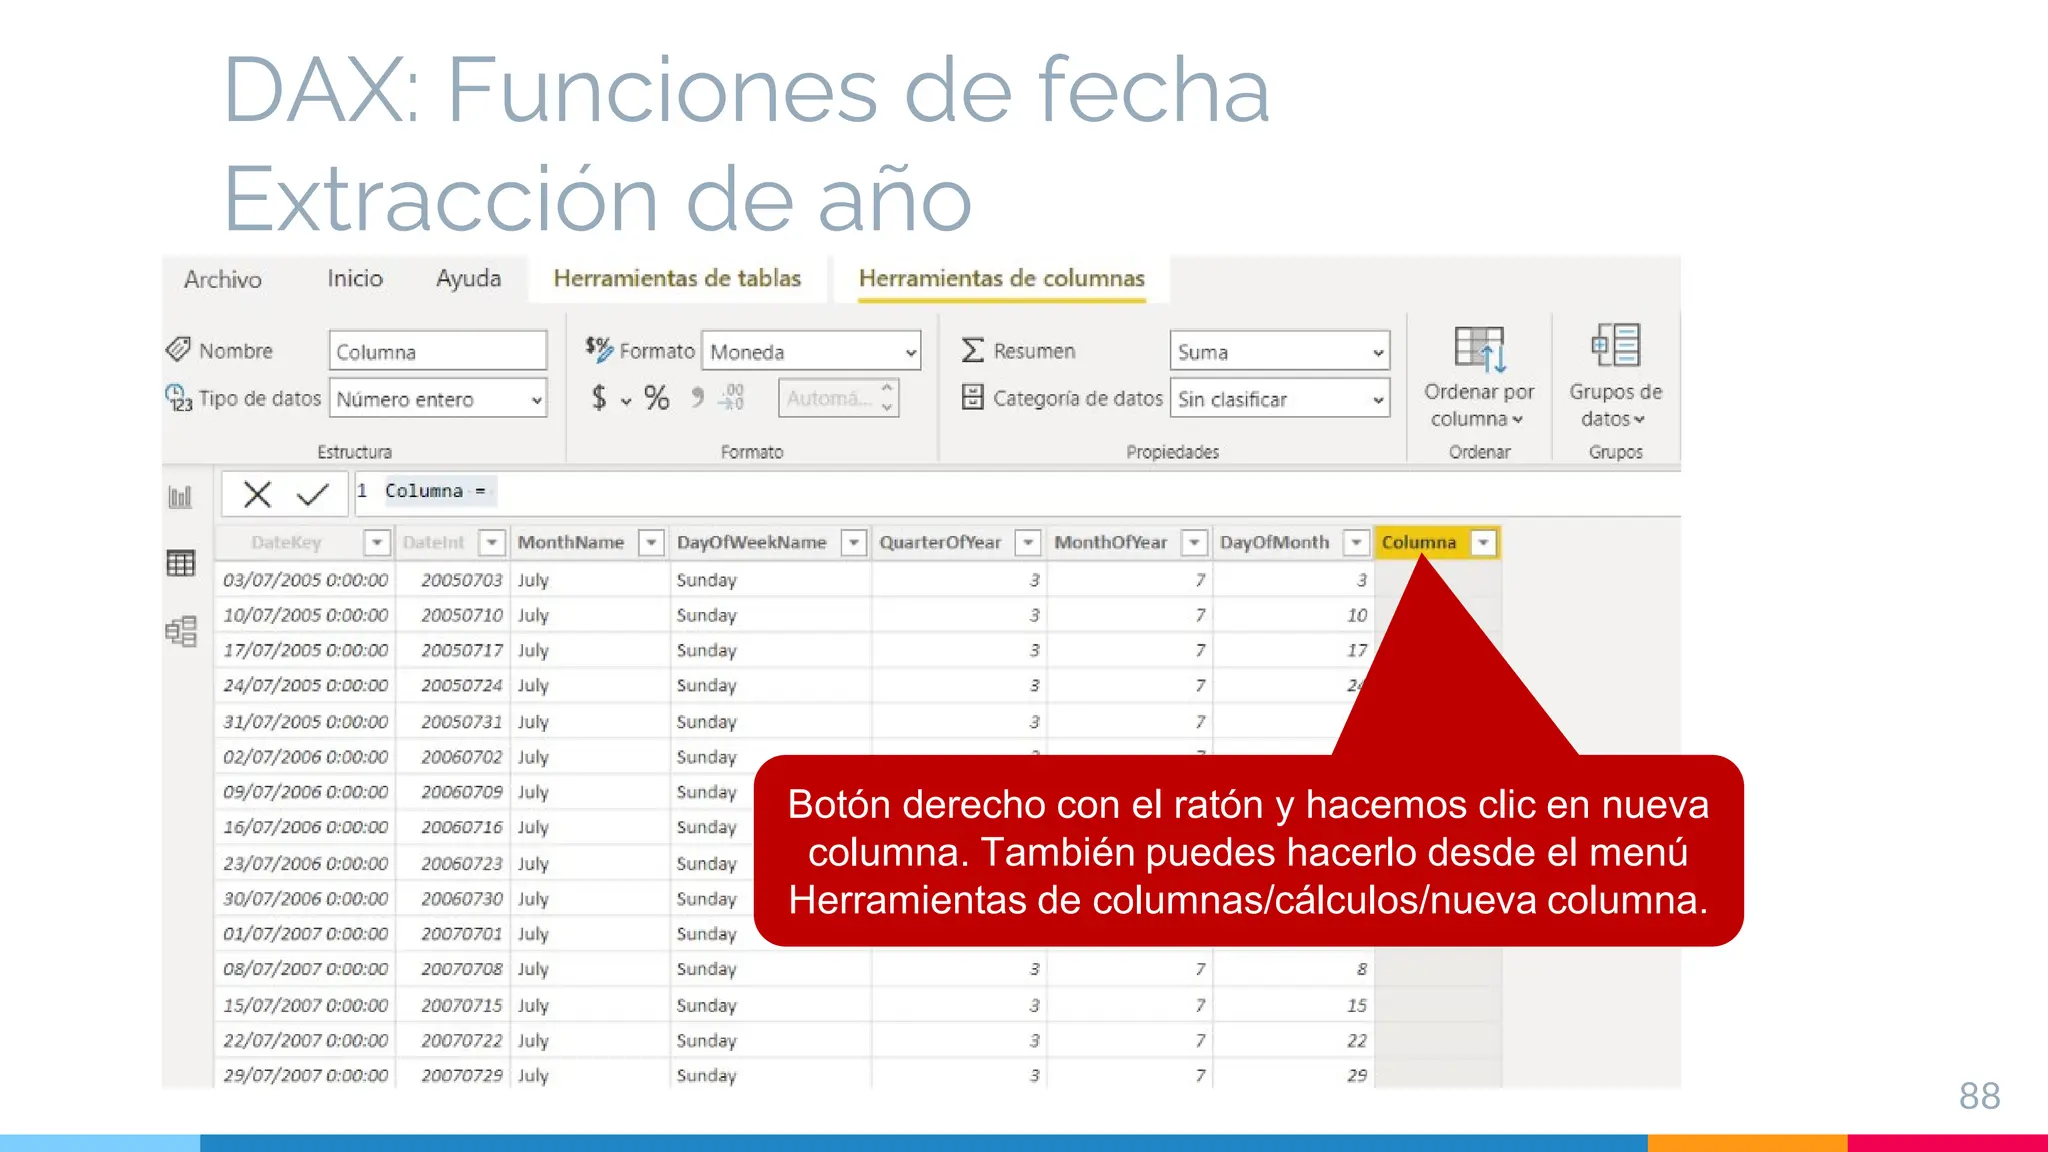Expand the Formato Moneda dropdown

(910, 352)
